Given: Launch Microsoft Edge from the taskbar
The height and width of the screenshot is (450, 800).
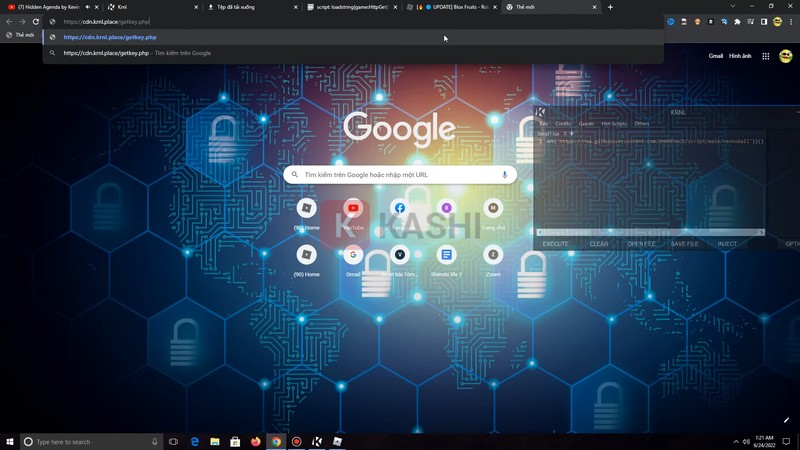Looking at the screenshot, I should pyautogui.click(x=194, y=442).
